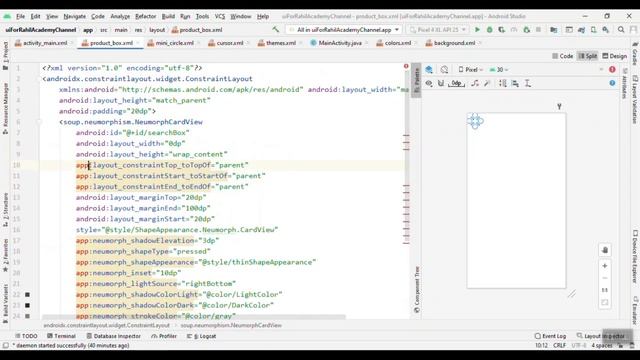The height and width of the screenshot is (360, 640).
Task: Click DarkColor gutter color swatch on line 23
Action: coord(27,305)
